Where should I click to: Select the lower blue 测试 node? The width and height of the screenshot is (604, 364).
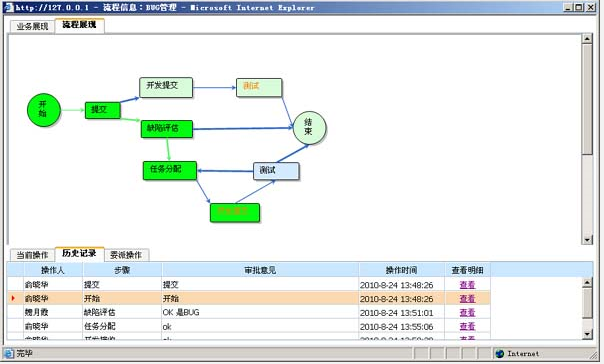276,171
